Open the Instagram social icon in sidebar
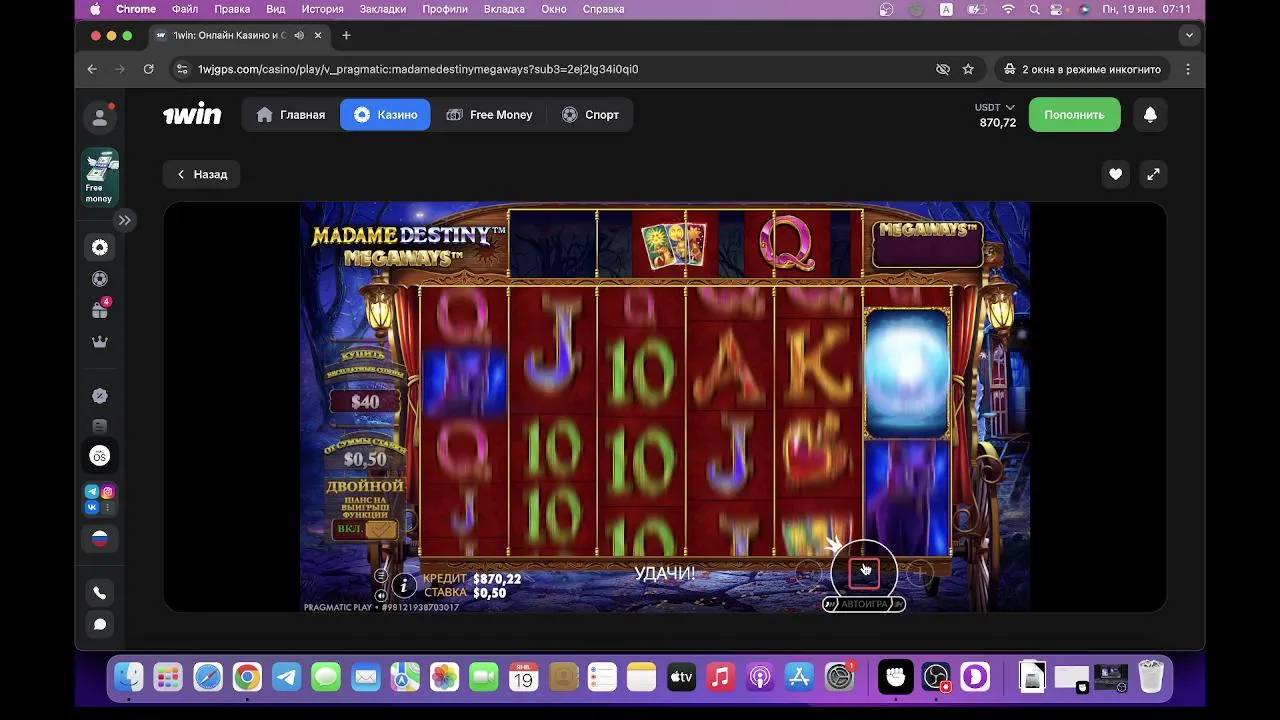Screen dimensions: 1280x720 tap(108, 492)
